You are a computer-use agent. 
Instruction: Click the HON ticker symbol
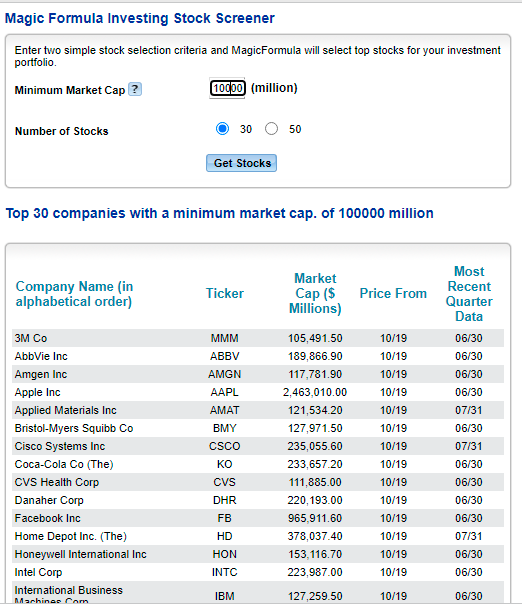coord(225,554)
